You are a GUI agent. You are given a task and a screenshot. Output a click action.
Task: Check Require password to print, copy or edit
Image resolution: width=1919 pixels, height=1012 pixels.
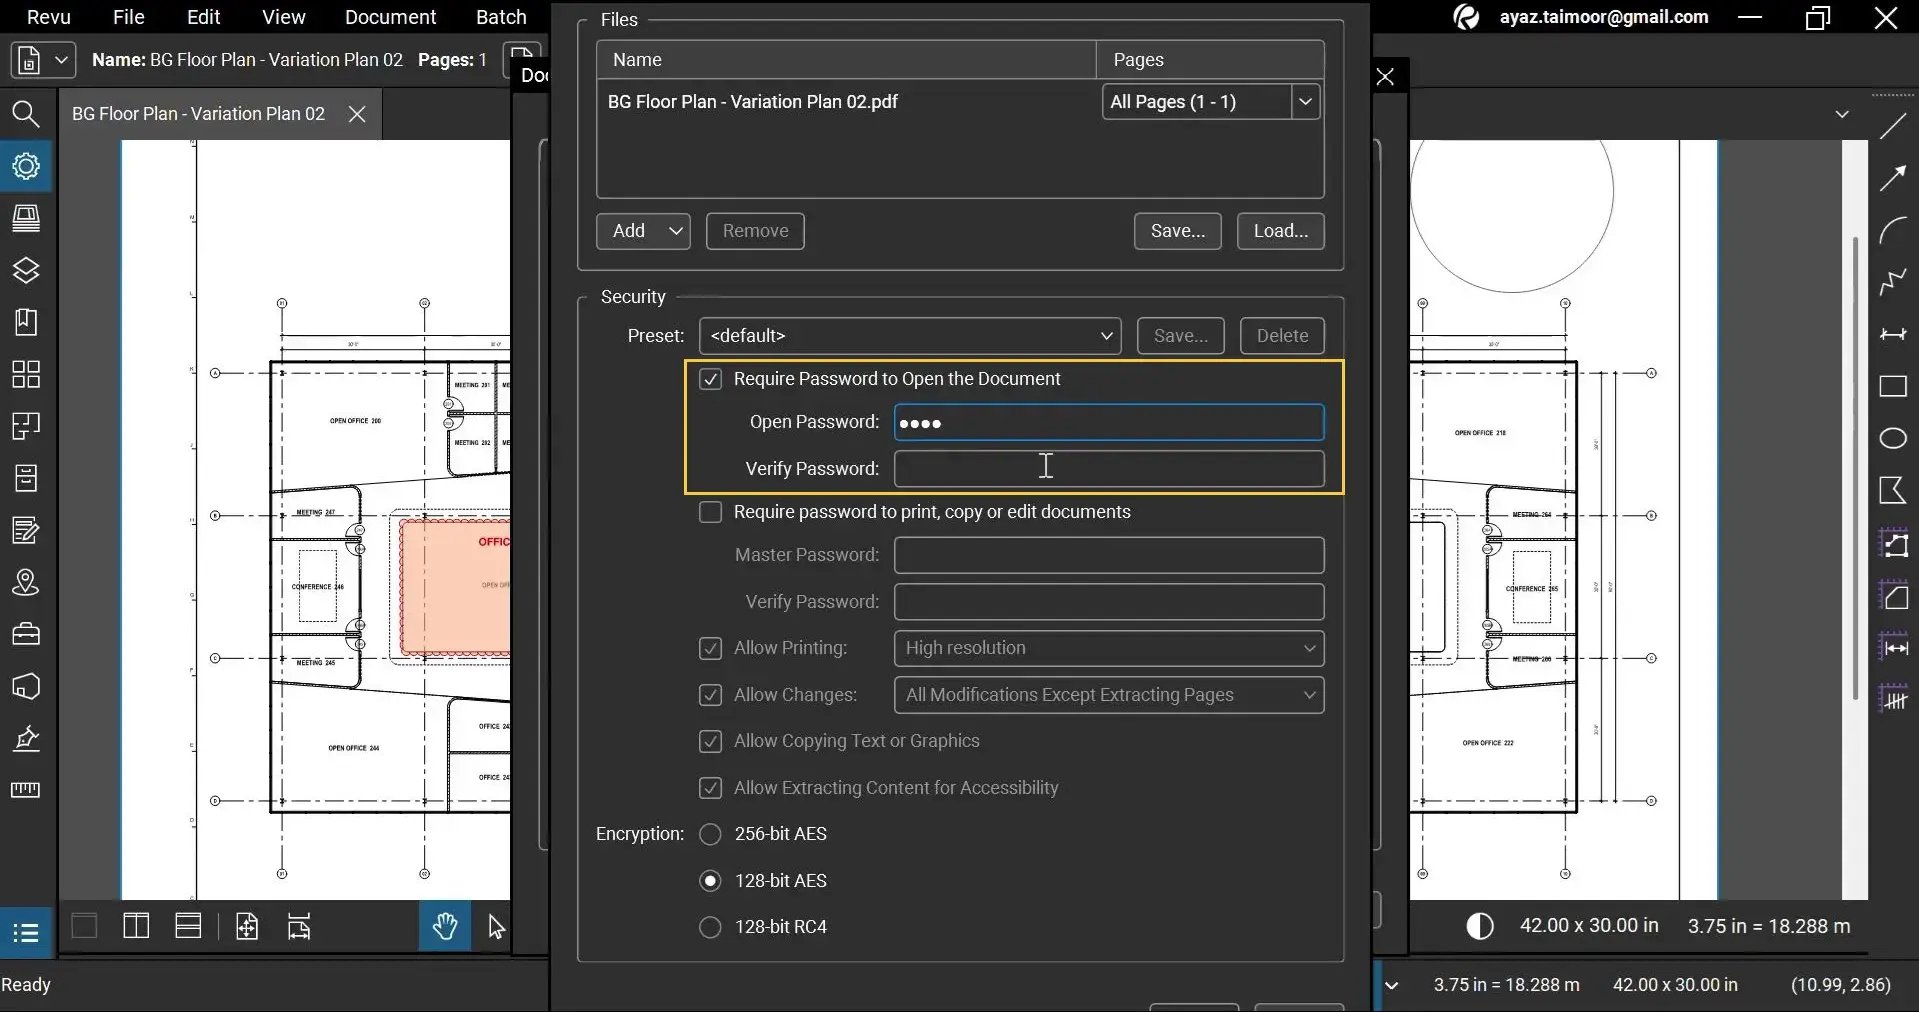pyautogui.click(x=710, y=512)
